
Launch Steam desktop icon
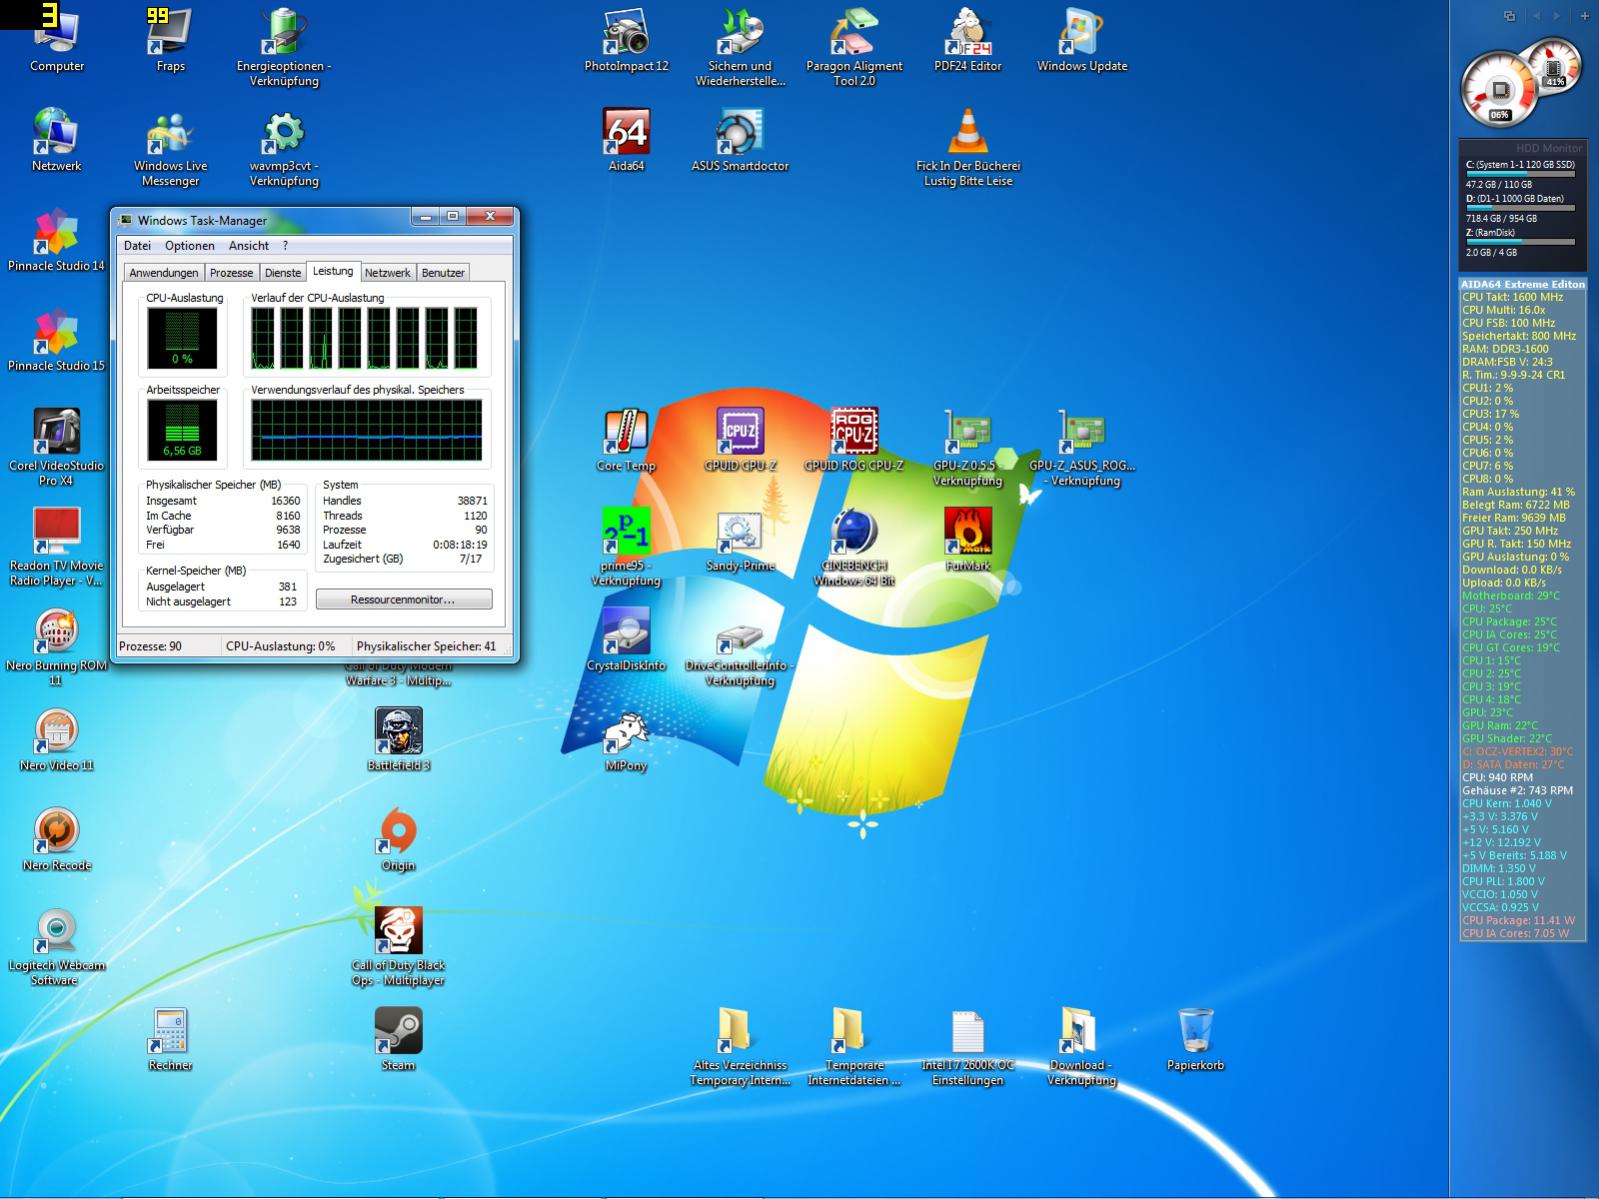pos(398,1038)
